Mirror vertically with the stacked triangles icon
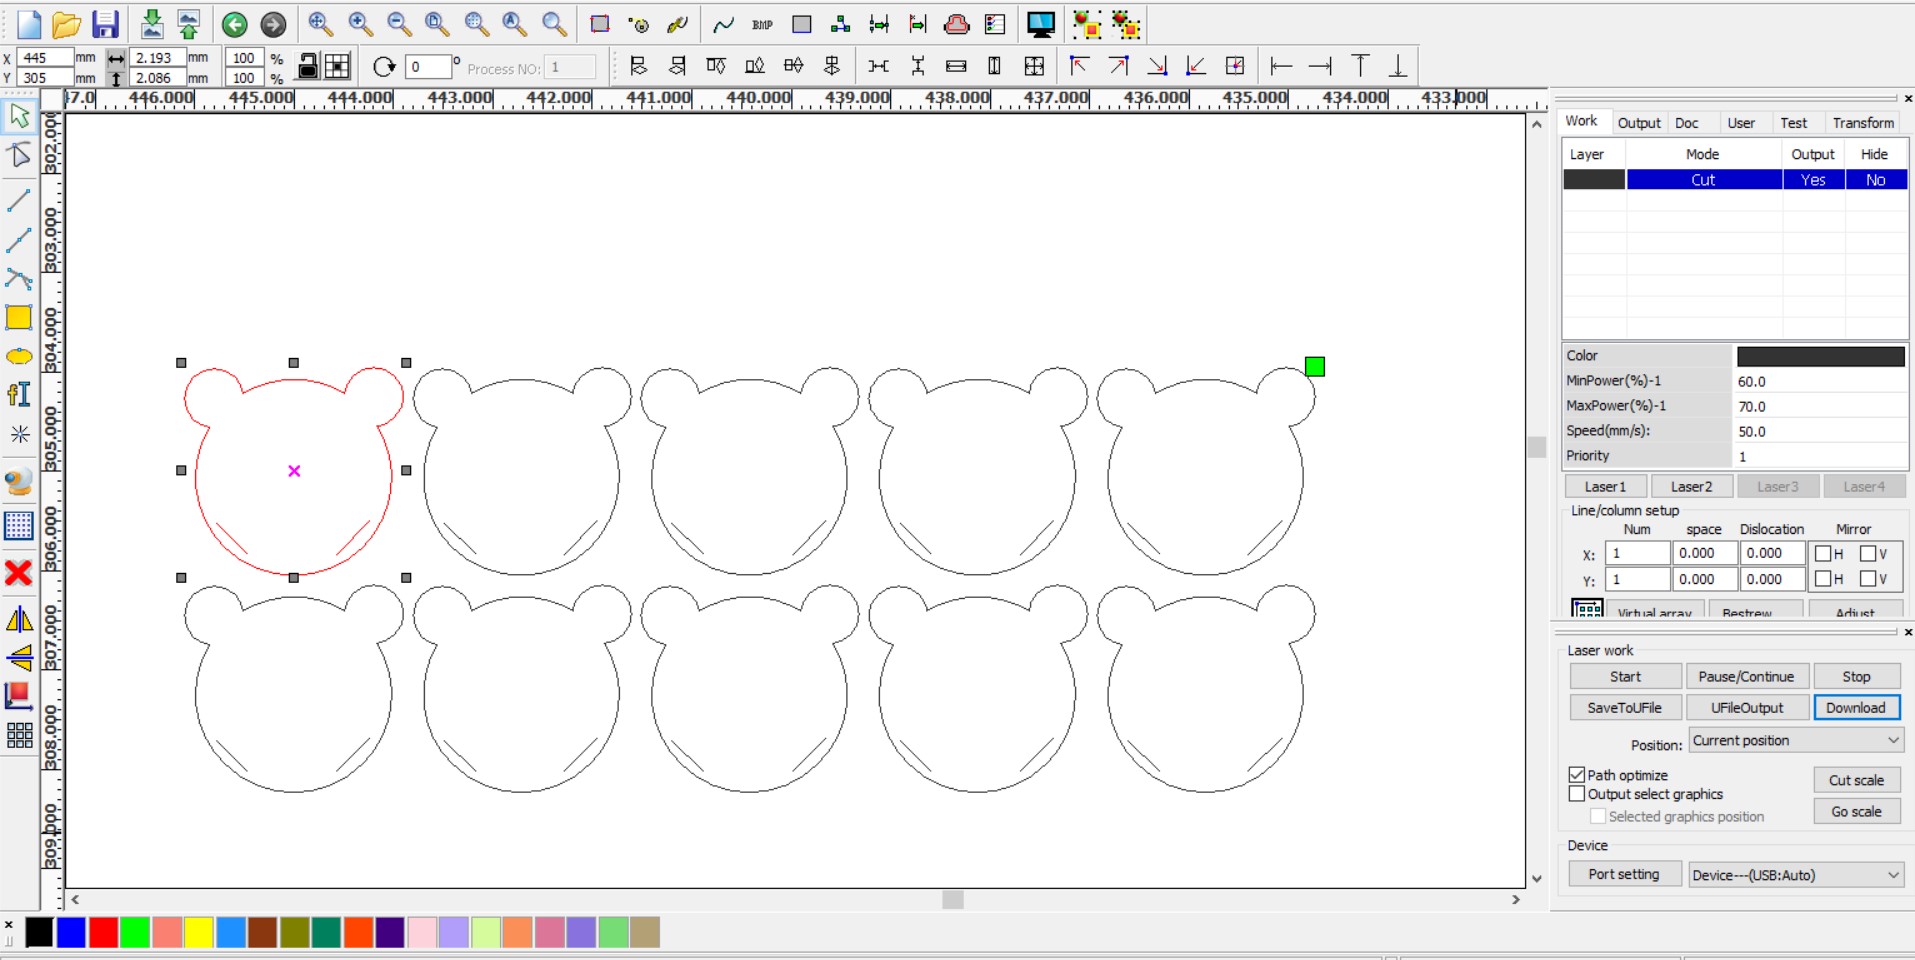The width and height of the screenshot is (1915, 960). [x=19, y=657]
